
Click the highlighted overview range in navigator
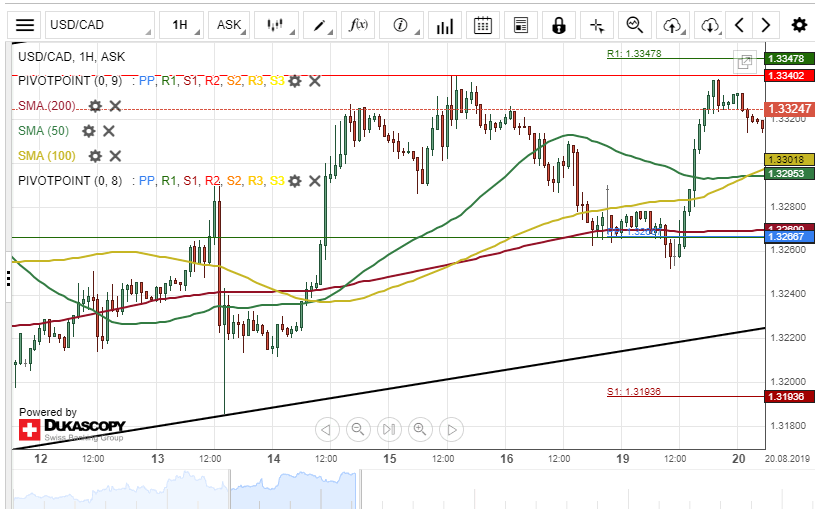(x=294, y=489)
